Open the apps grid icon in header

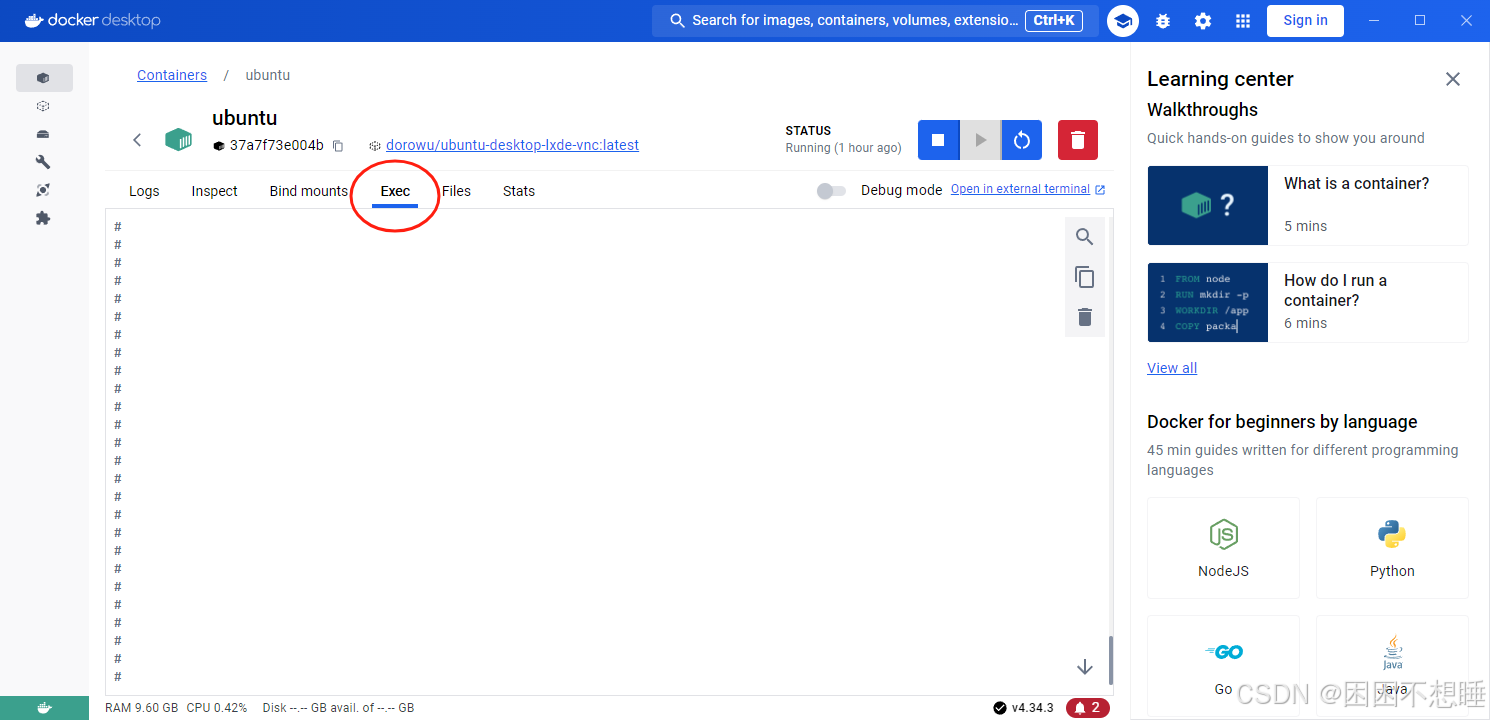pyautogui.click(x=1243, y=21)
